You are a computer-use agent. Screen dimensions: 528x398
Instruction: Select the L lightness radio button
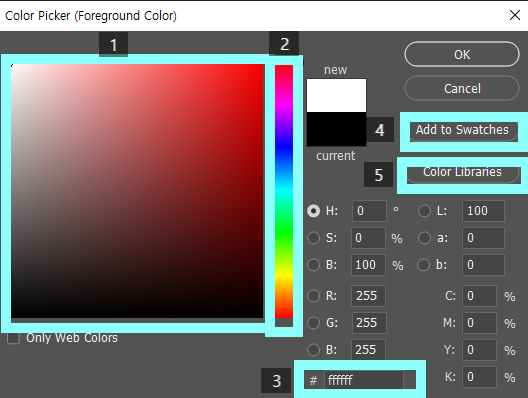click(424, 211)
